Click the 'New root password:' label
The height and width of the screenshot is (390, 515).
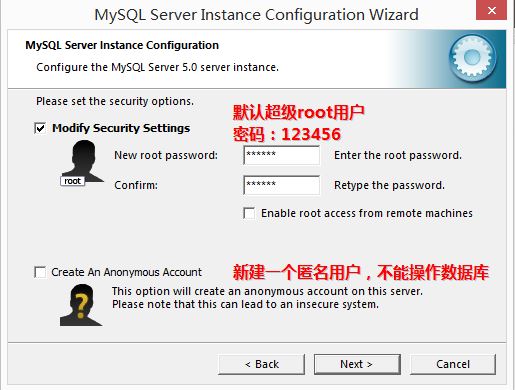tap(166, 155)
